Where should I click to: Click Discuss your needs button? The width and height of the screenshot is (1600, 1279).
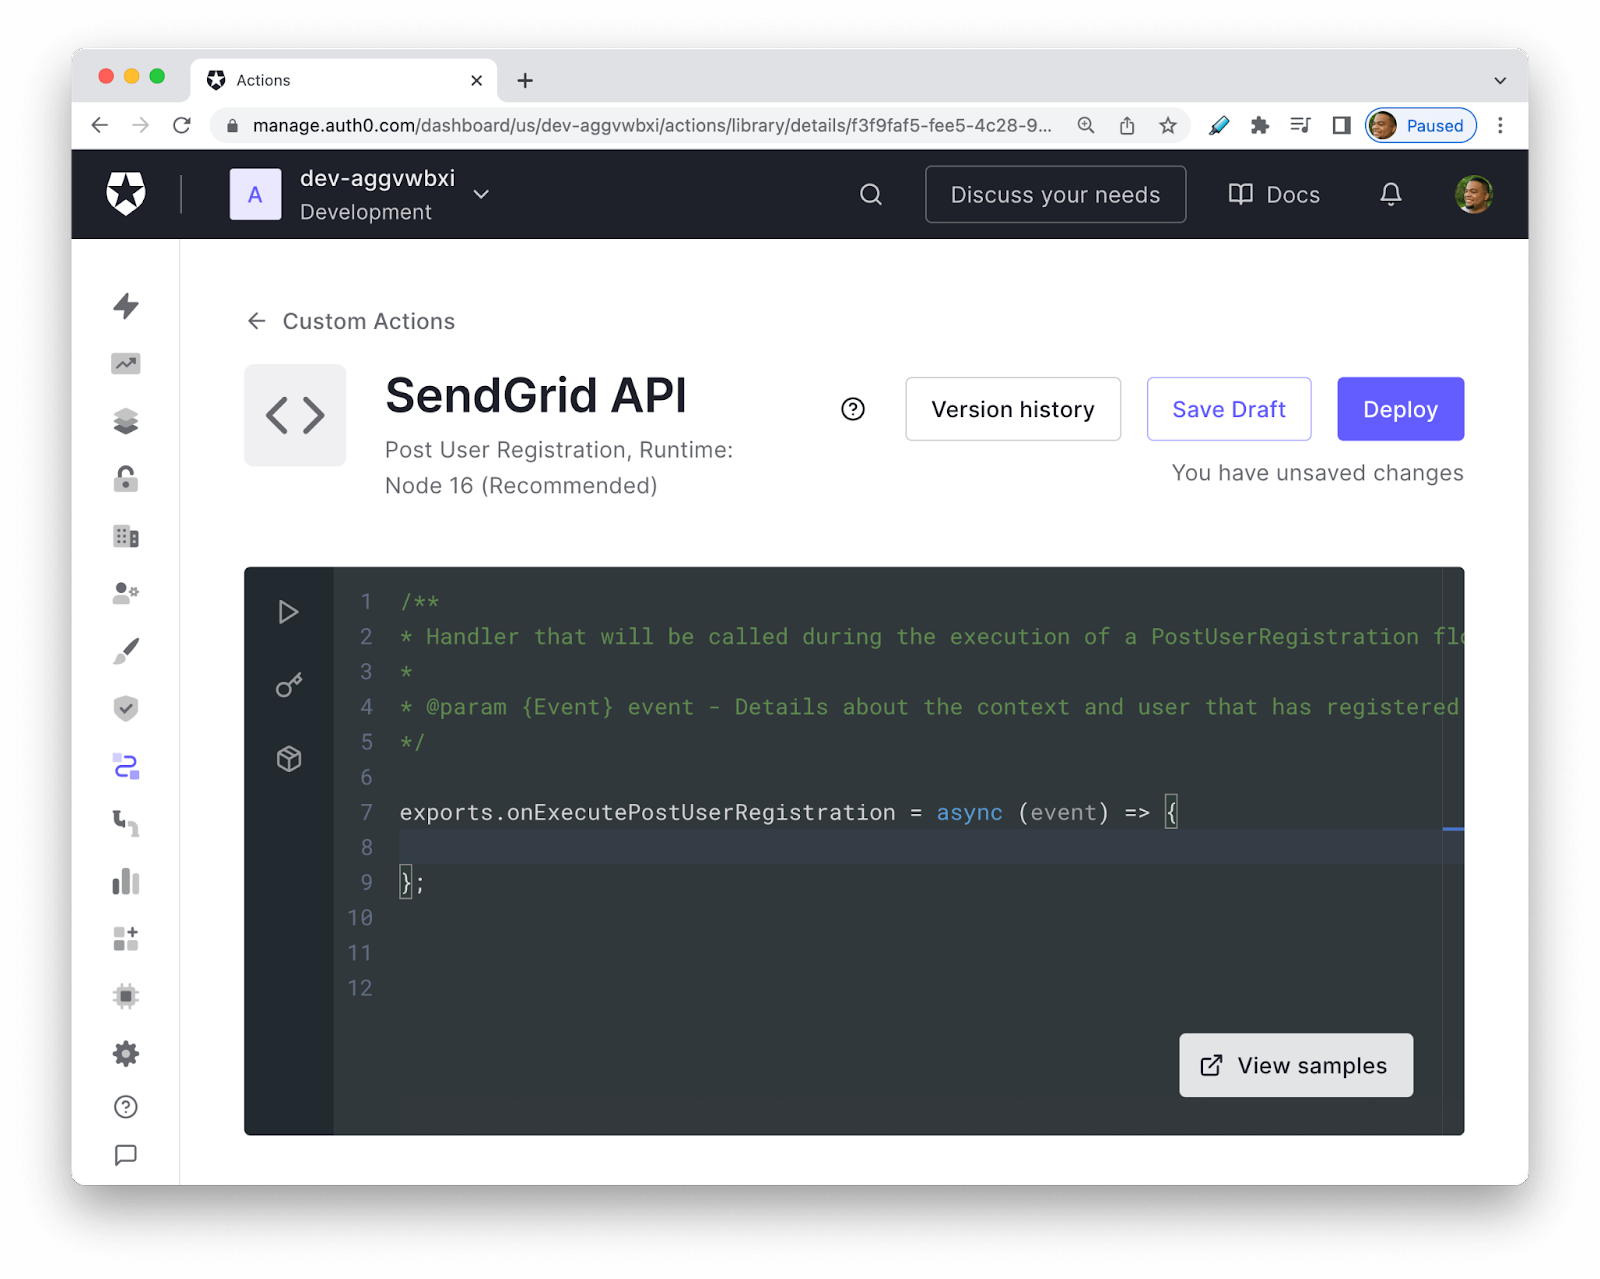click(x=1055, y=194)
